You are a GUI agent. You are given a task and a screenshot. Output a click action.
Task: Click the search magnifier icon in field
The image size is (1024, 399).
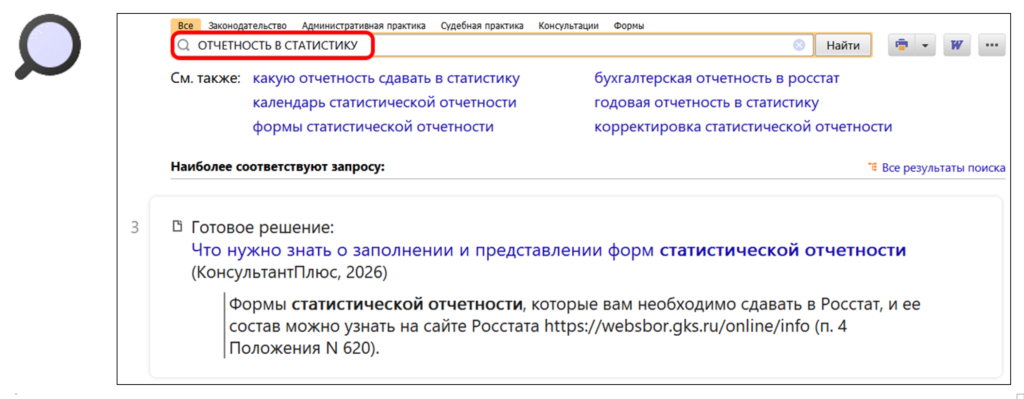pos(184,46)
